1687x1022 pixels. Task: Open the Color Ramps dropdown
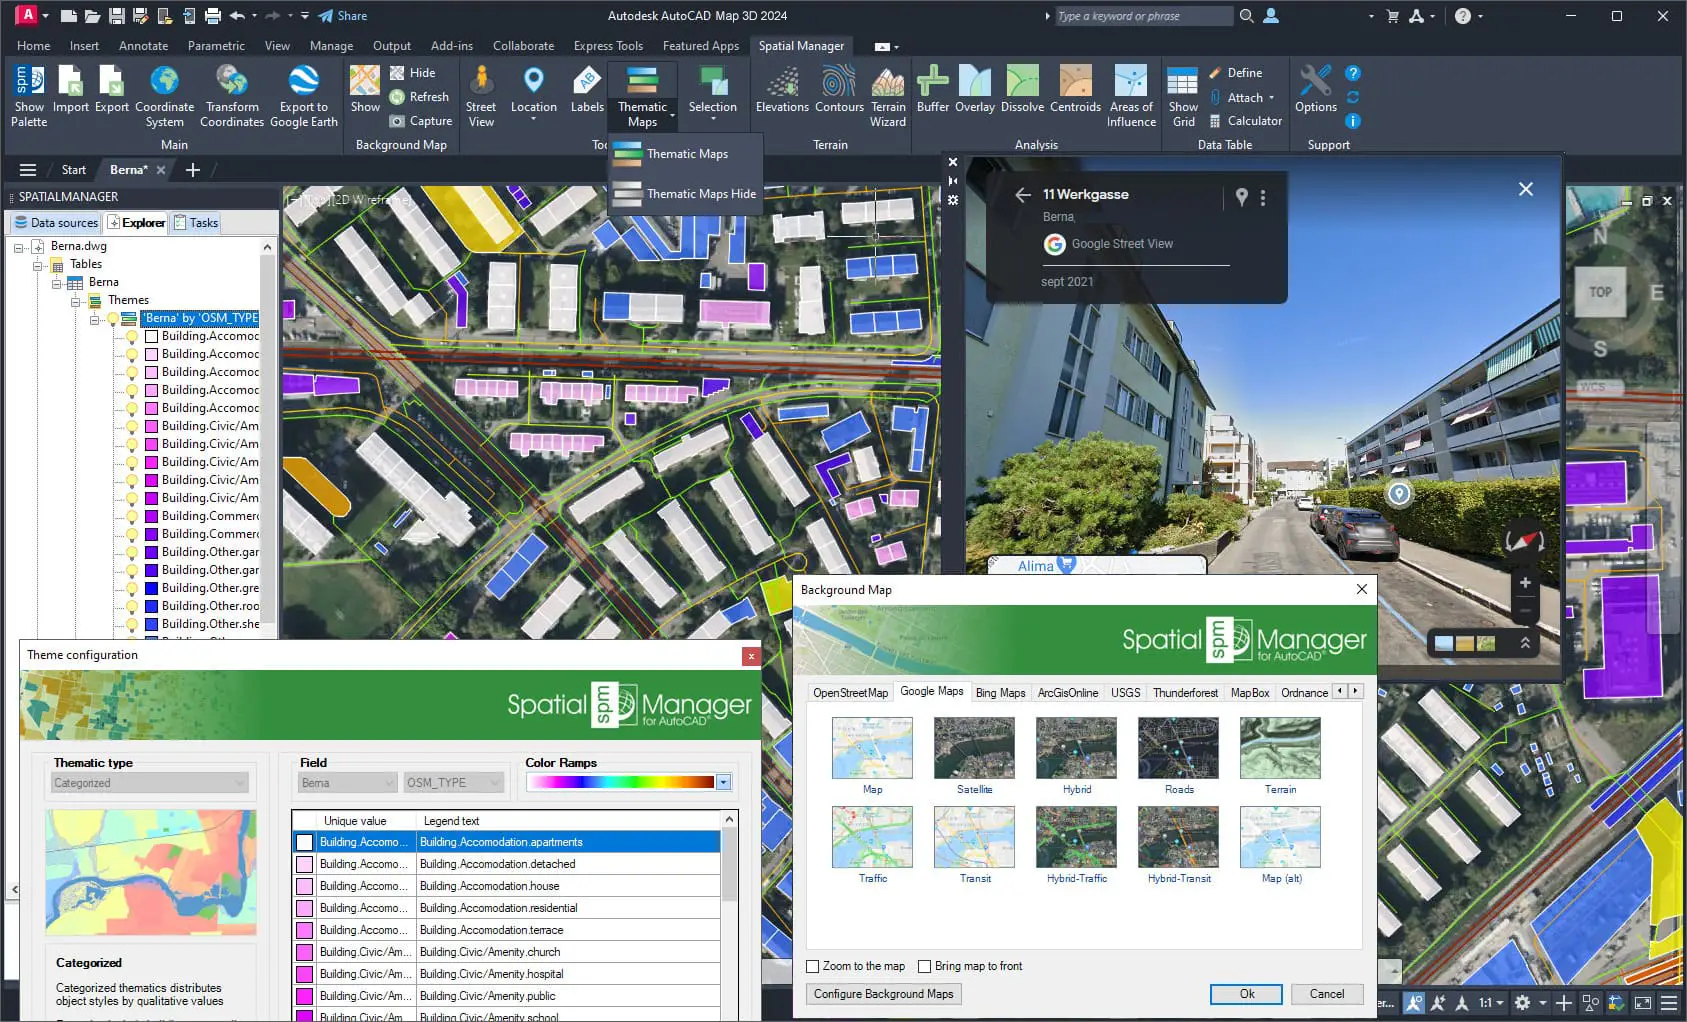723,782
